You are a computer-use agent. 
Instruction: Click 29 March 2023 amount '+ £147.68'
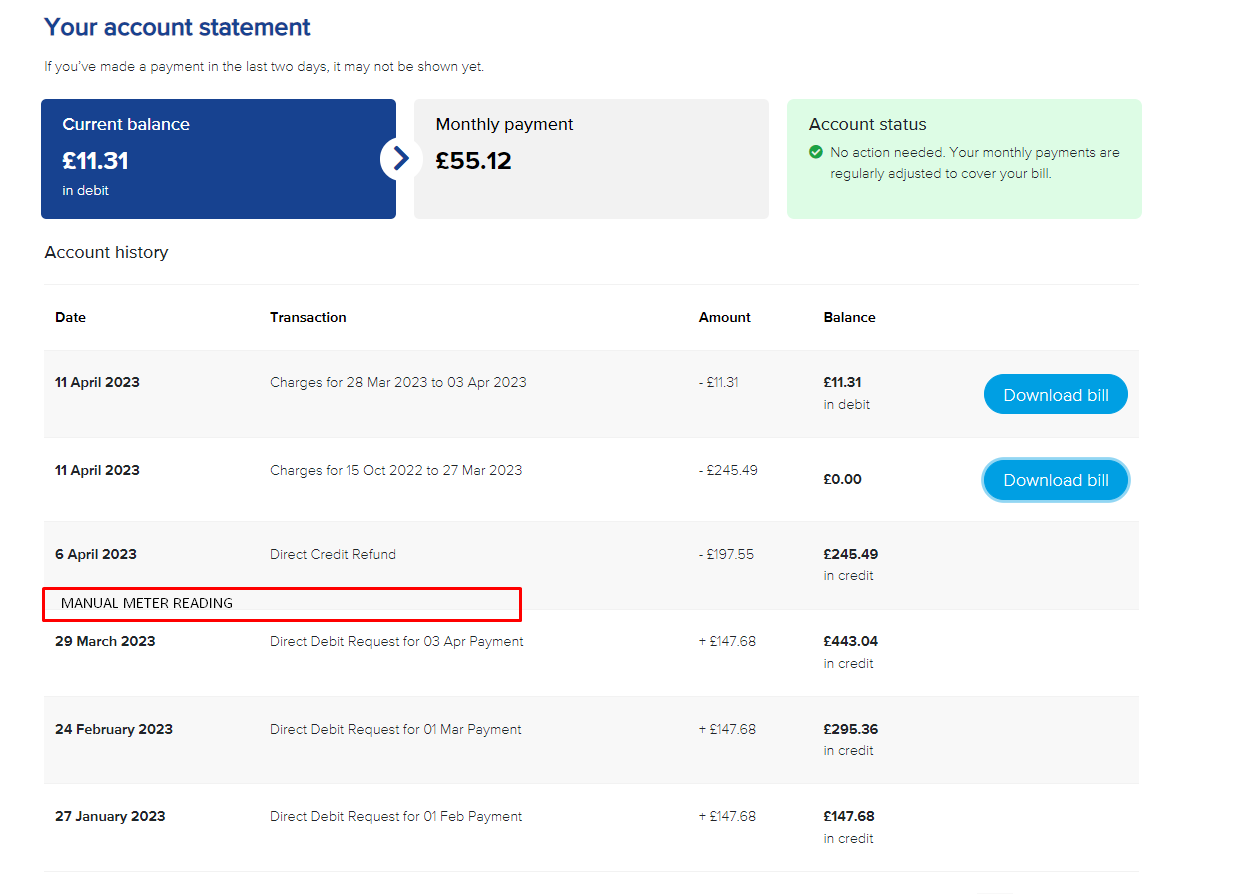(727, 641)
